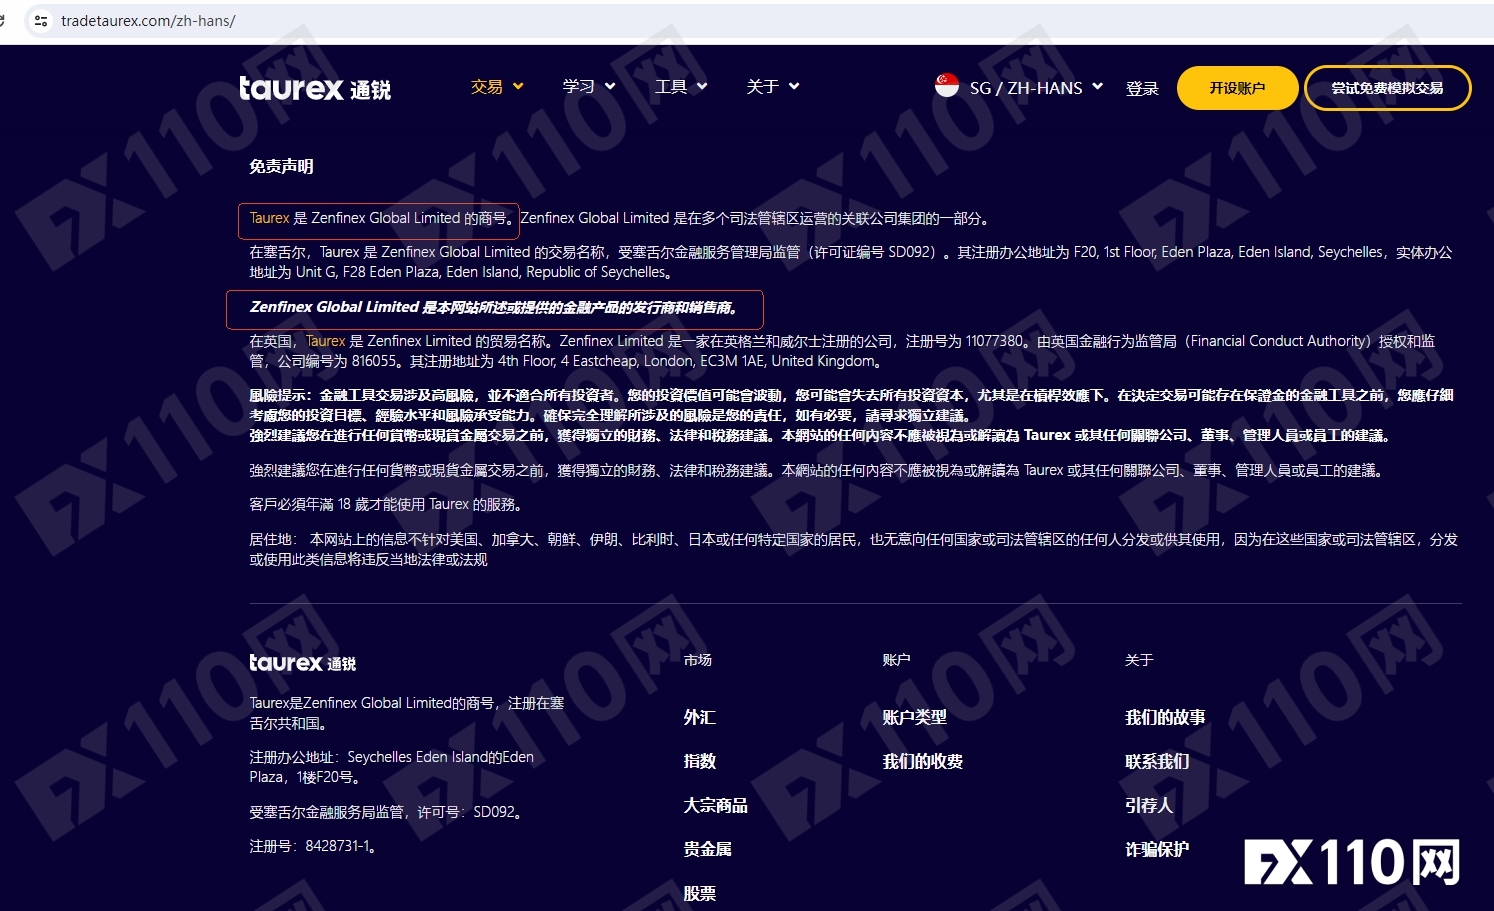Click the 客户必须年满 18 岁 sentence
Screen dimensions: 1494x911
click(x=386, y=505)
